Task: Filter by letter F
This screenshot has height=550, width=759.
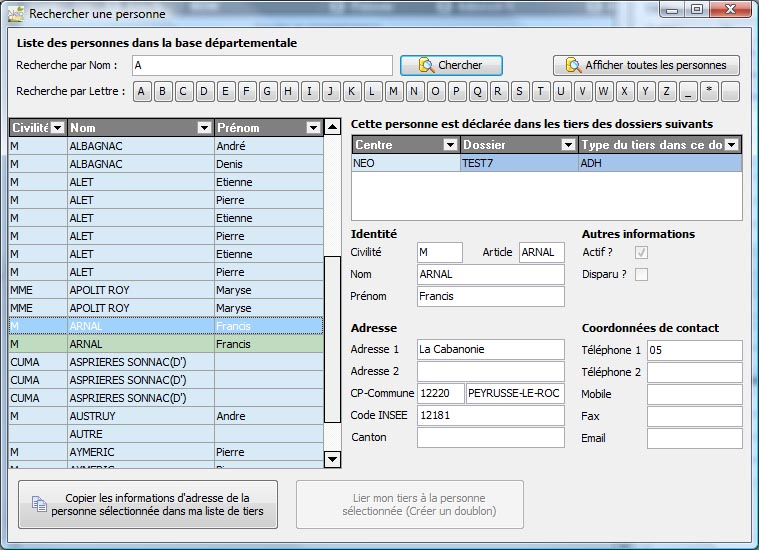Action: click(246, 92)
